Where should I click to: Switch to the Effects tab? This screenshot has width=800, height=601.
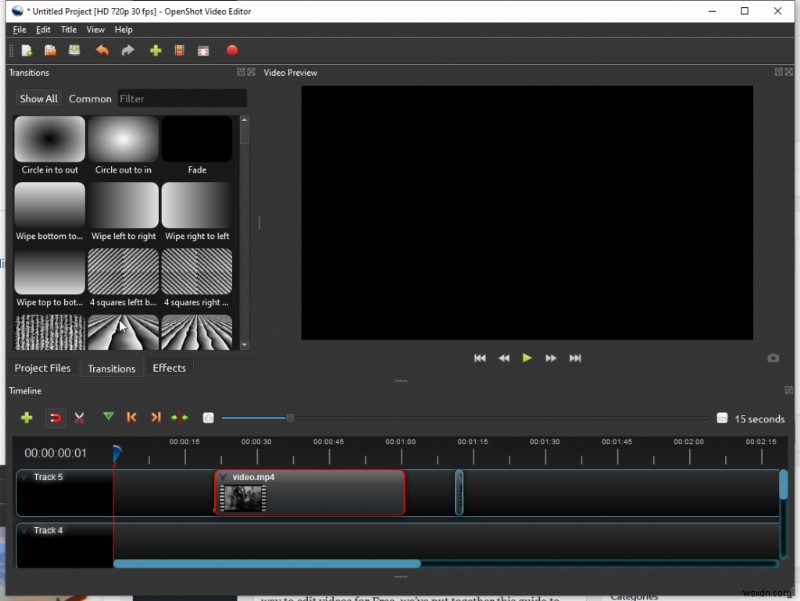[169, 368]
